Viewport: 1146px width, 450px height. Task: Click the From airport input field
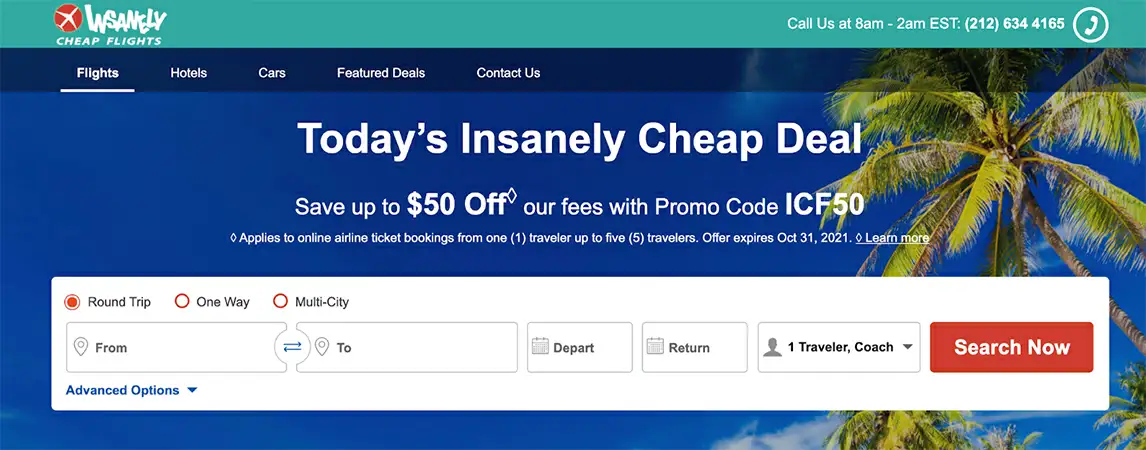tap(180, 347)
